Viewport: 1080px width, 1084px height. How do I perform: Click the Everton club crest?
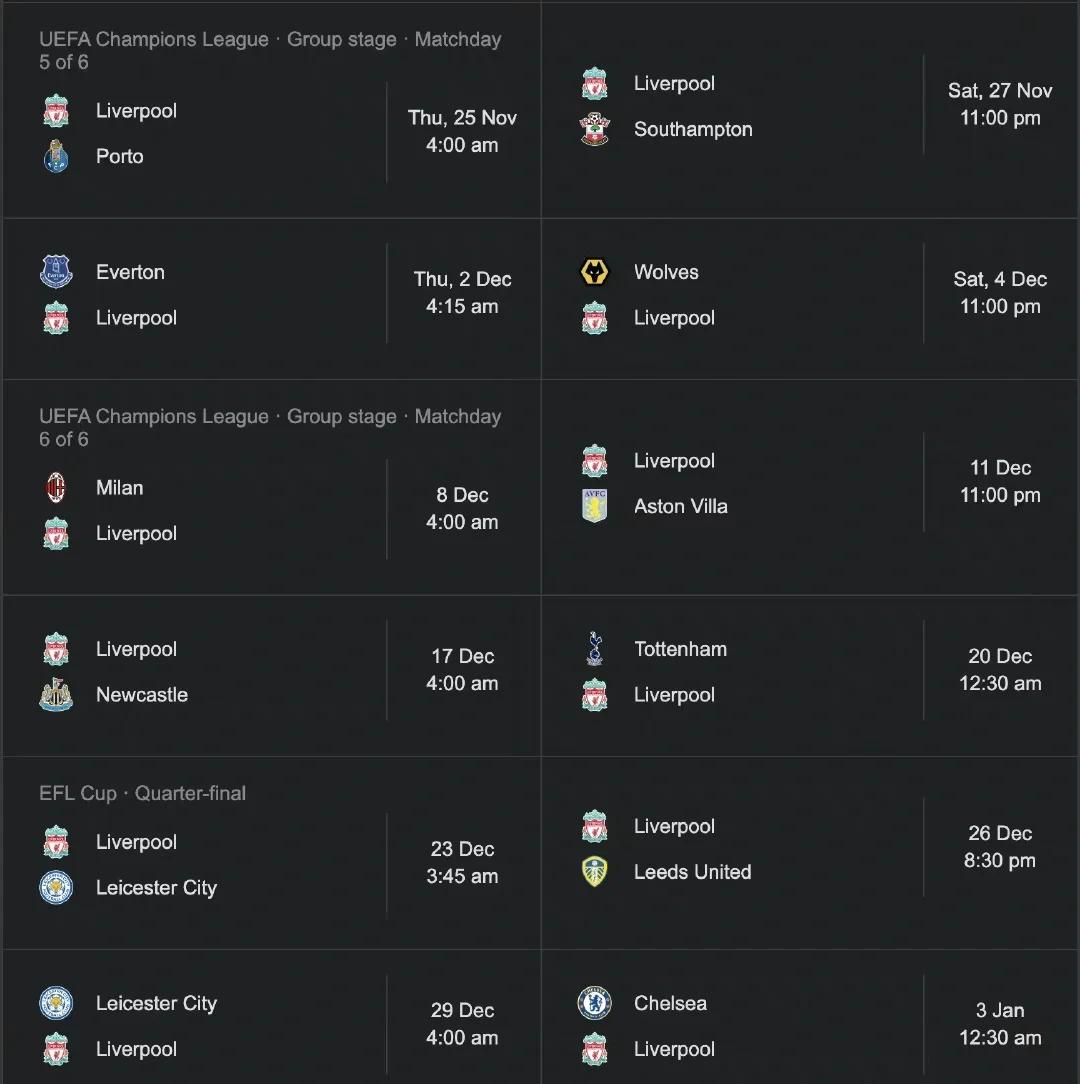pos(56,272)
